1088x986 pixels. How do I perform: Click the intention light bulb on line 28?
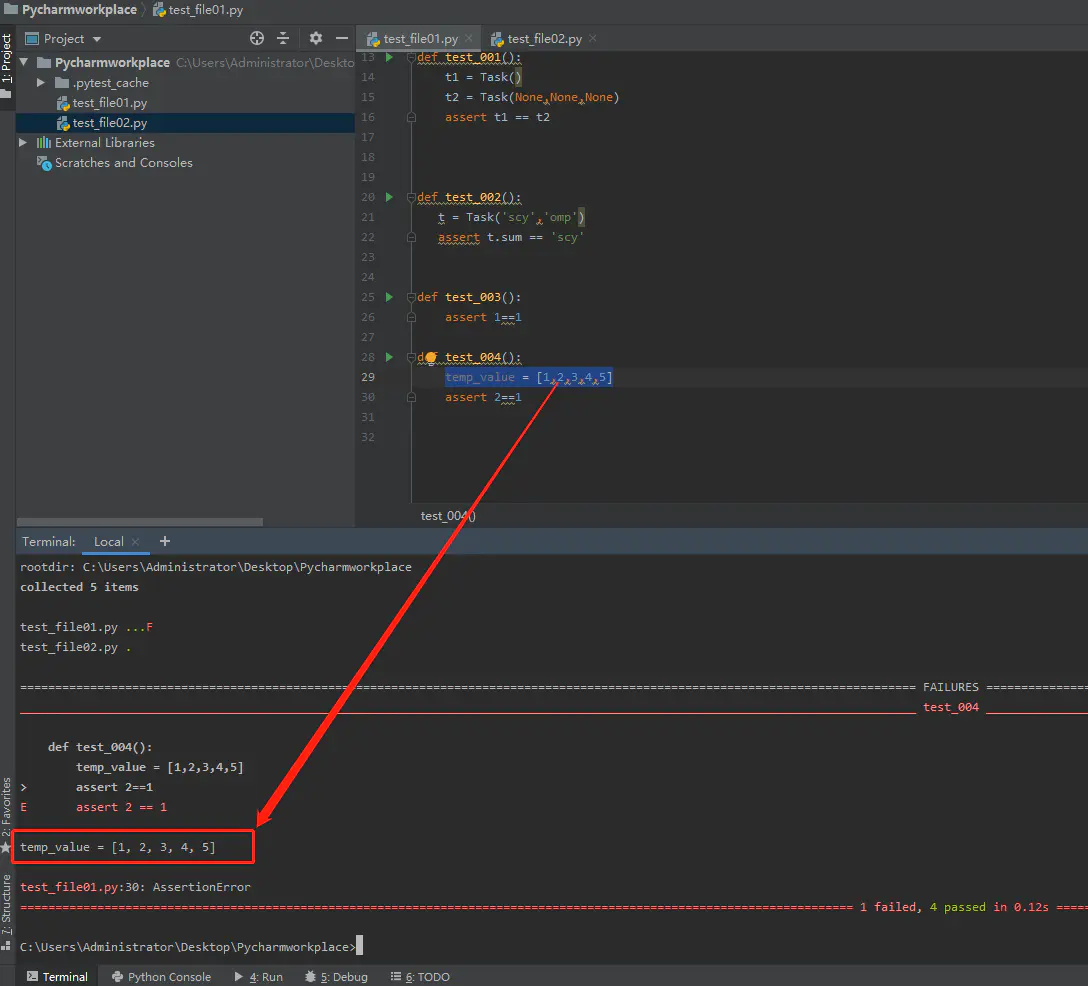tap(431, 357)
